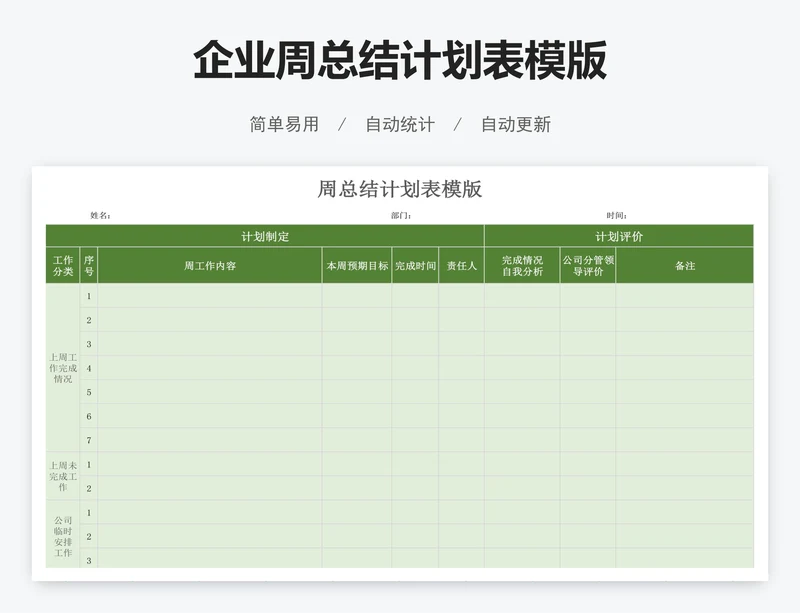Select the 公司分管领导评价 column header
This screenshot has width=800, height=613.
[x=588, y=265]
